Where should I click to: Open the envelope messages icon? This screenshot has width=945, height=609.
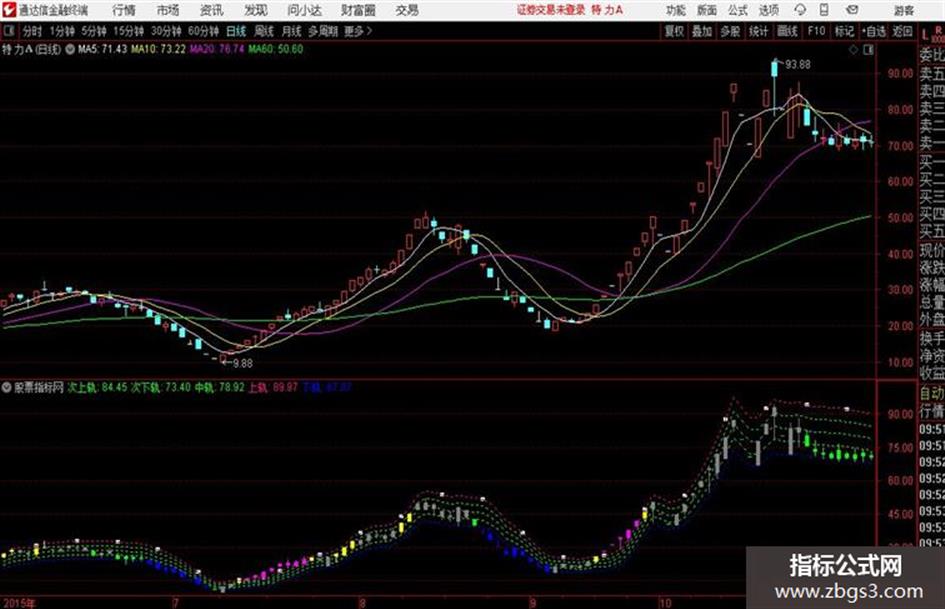pos(852,10)
